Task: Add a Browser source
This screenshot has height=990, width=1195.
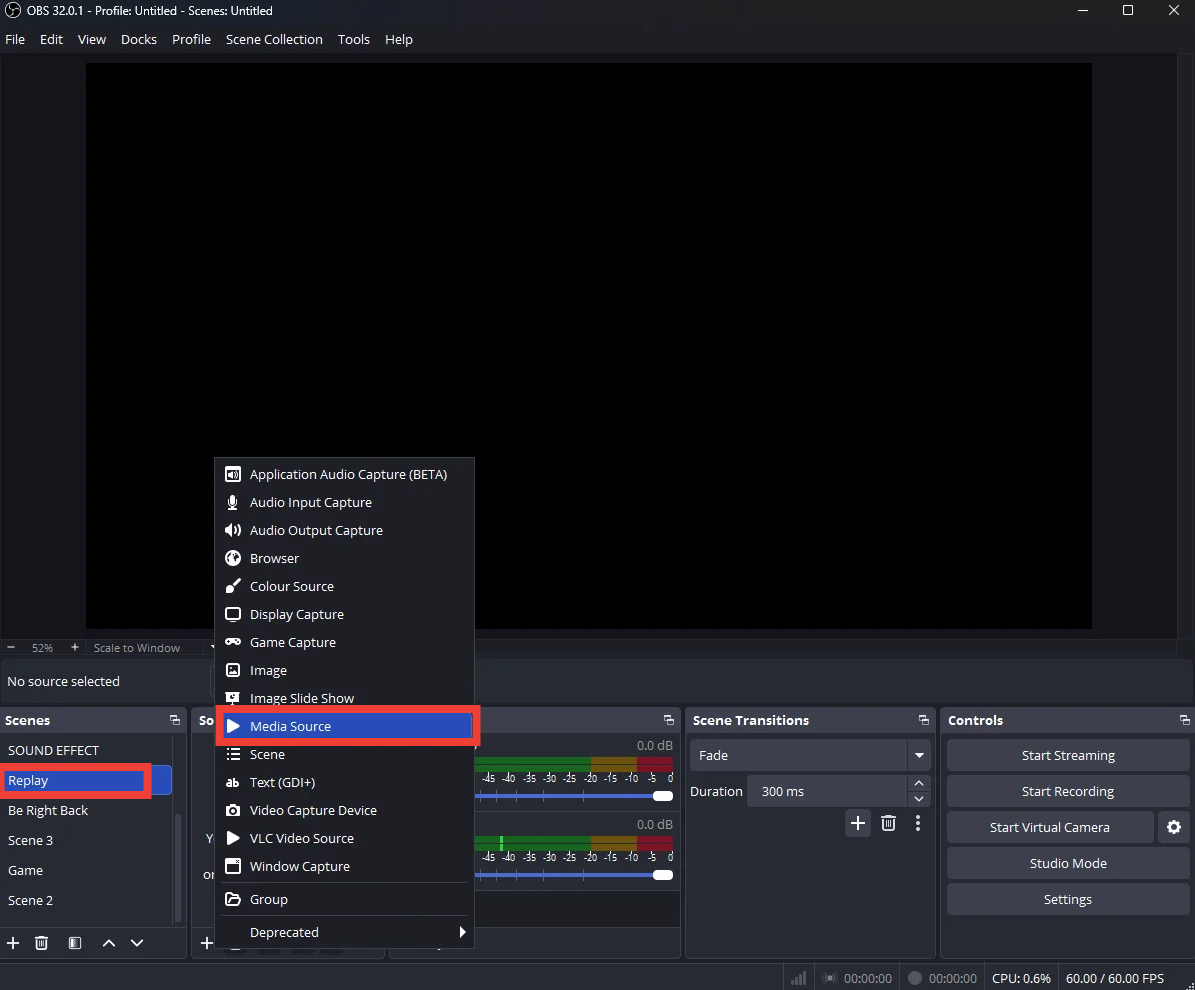Action: tap(344, 559)
